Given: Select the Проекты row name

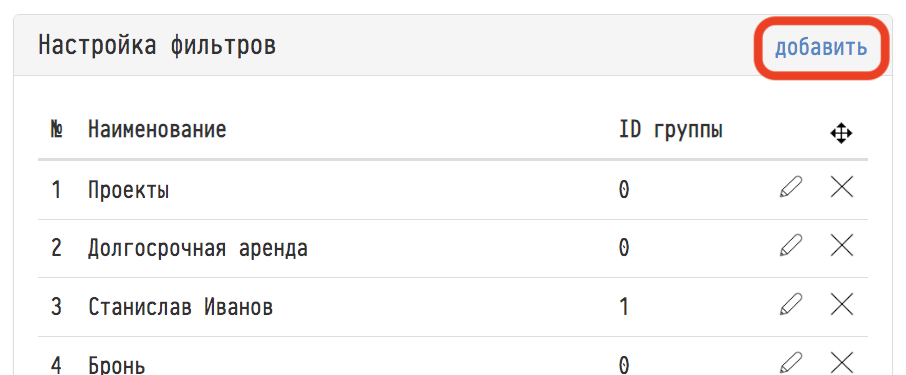Looking at the screenshot, I should (x=128, y=190).
